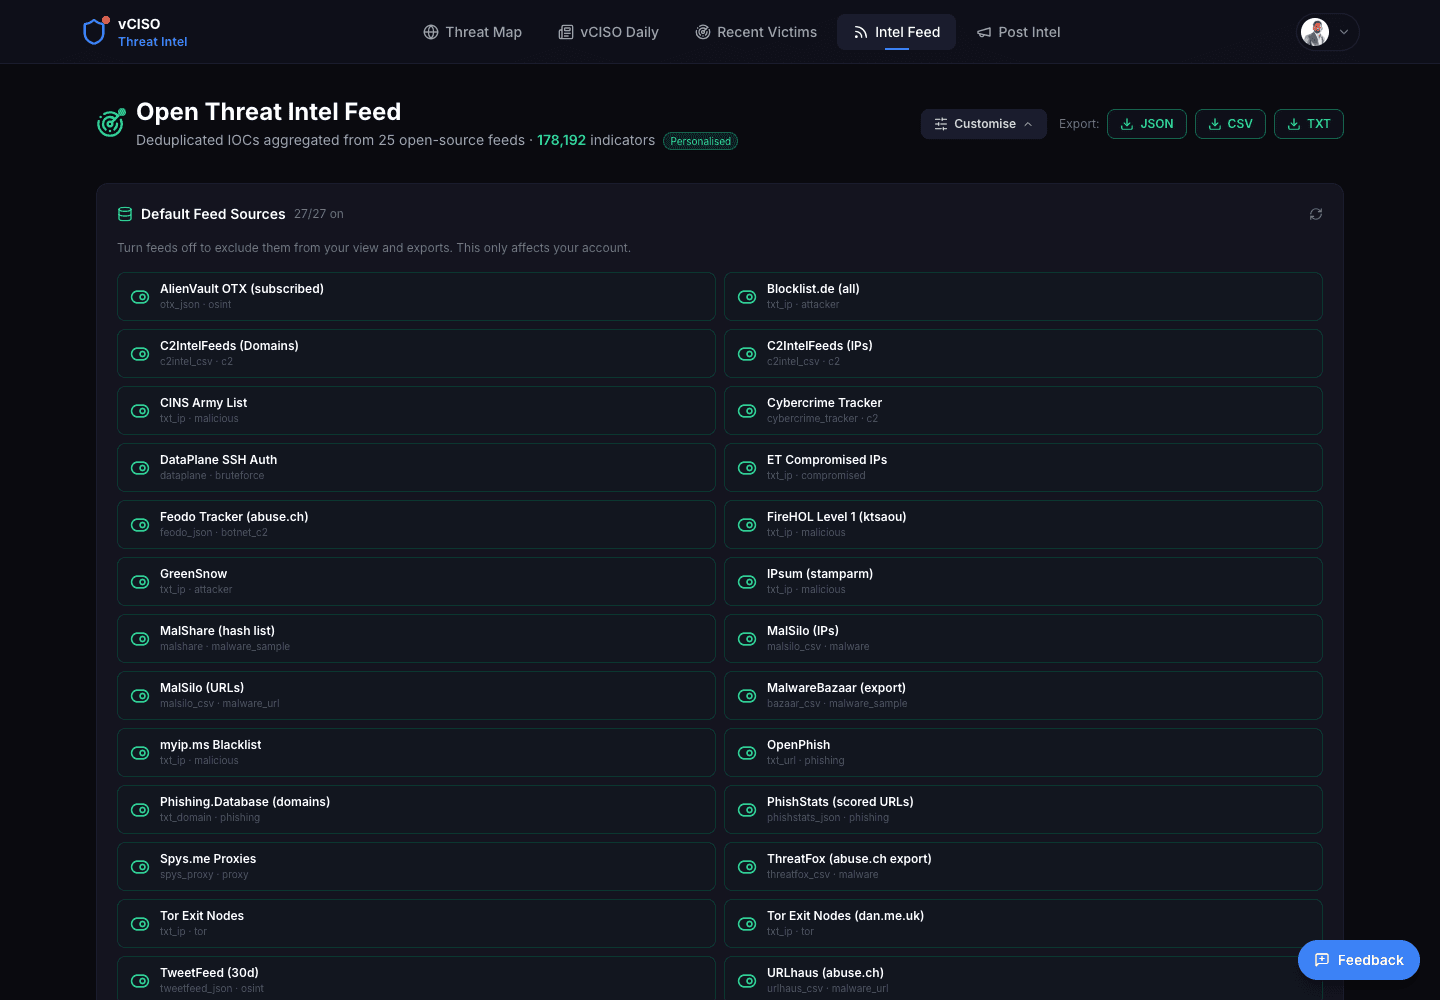Click the database icon next to Default Feed Sources
This screenshot has height=1000, width=1440.
click(x=125, y=214)
